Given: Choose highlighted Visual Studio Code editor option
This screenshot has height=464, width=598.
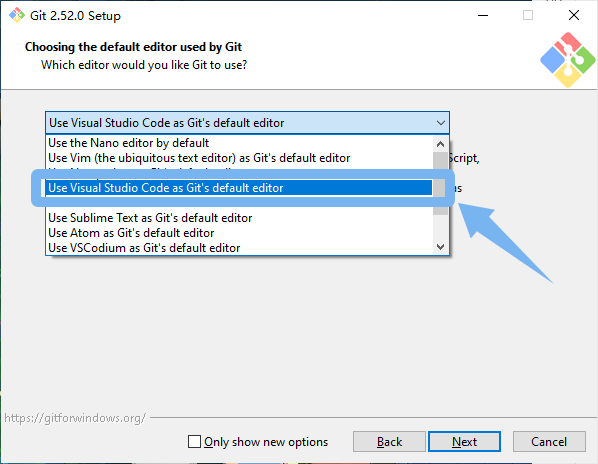Looking at the screenshot, I should (239, 188).
